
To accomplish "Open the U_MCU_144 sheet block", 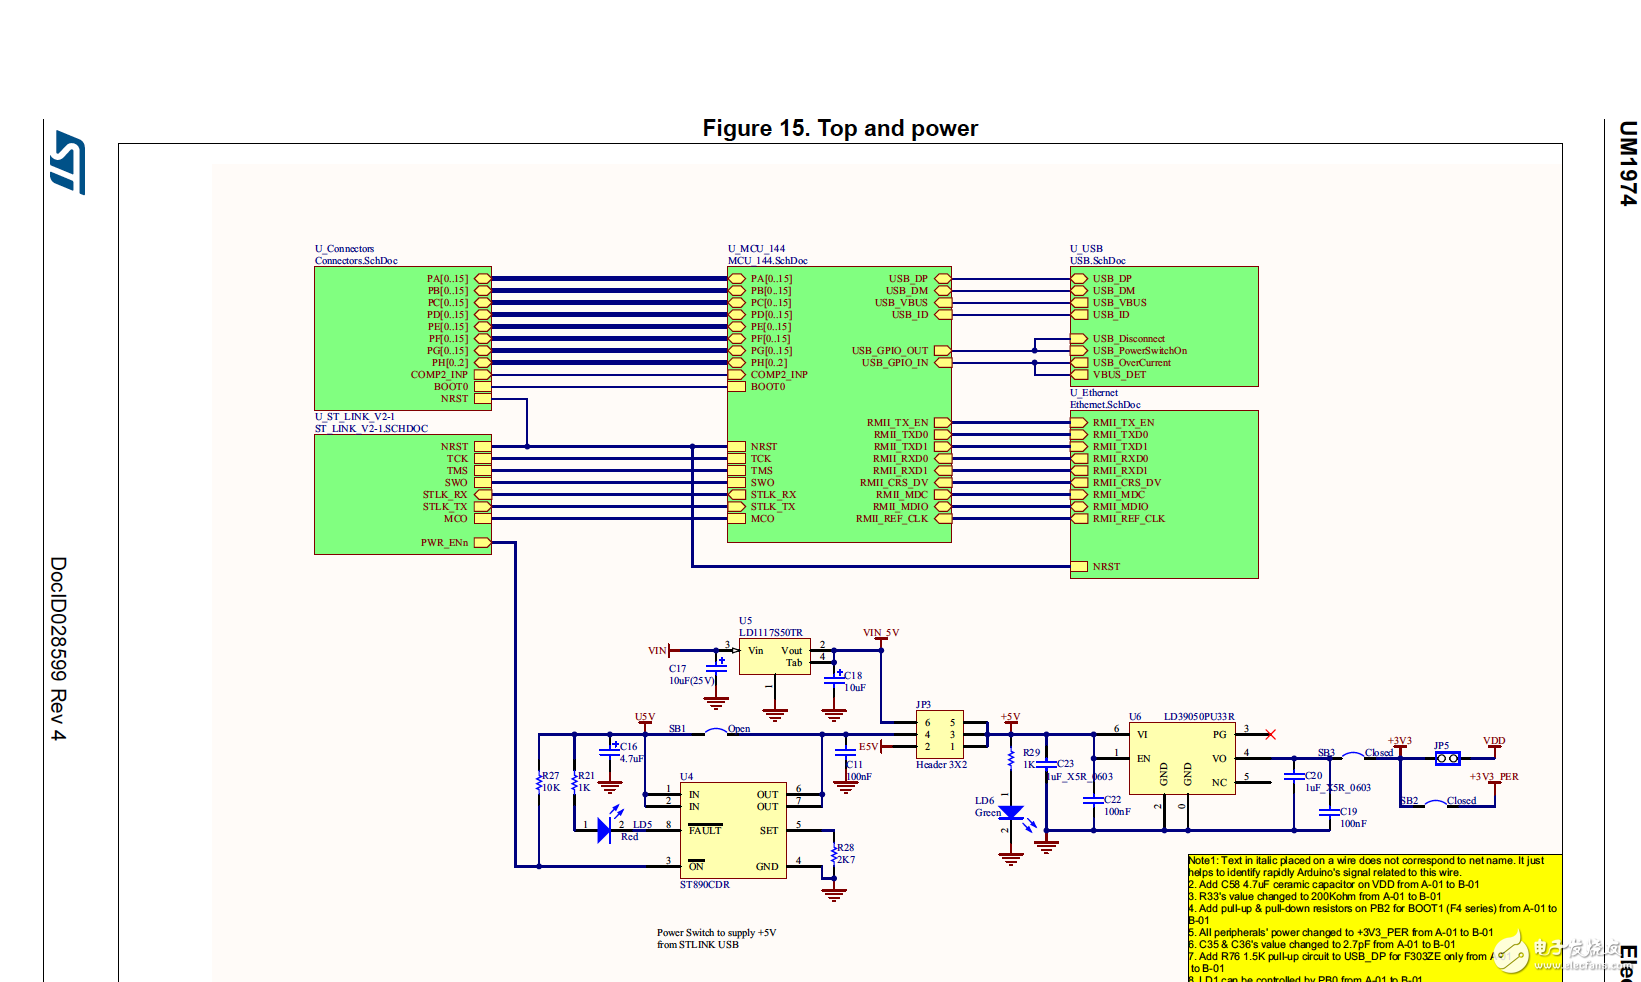I will [839, 405].
